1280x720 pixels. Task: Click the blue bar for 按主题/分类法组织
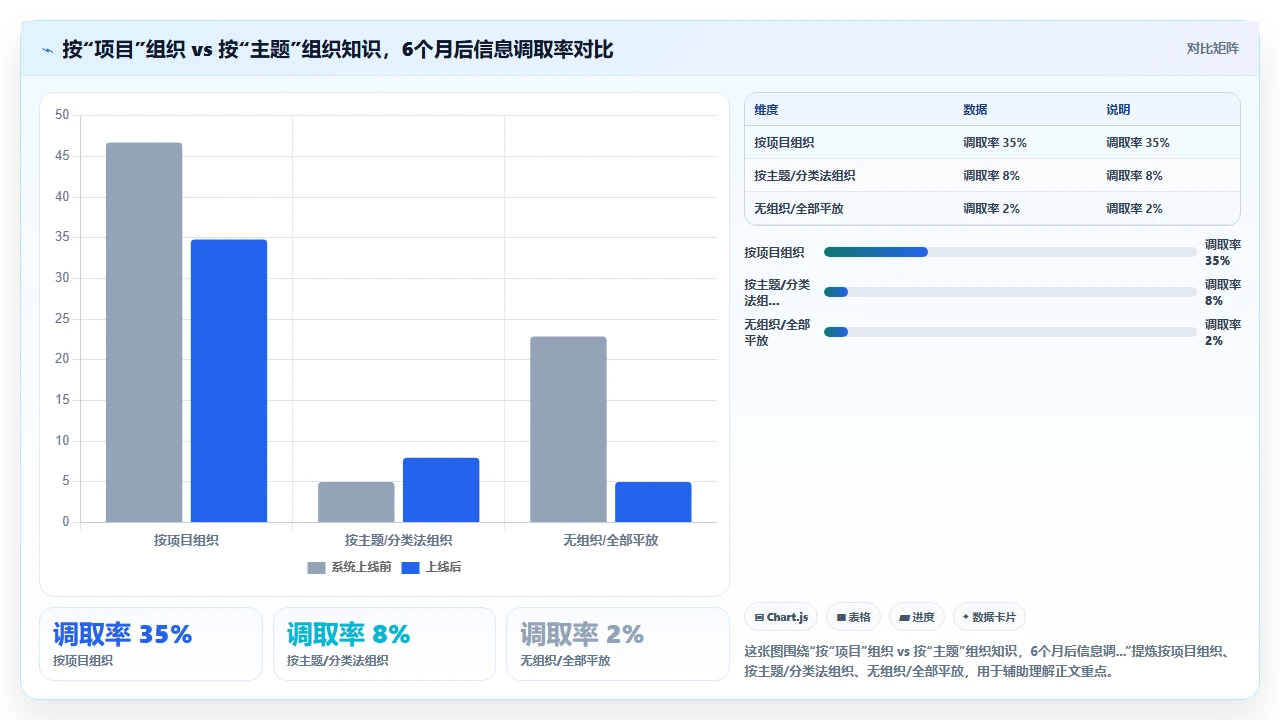coord(441,490)
